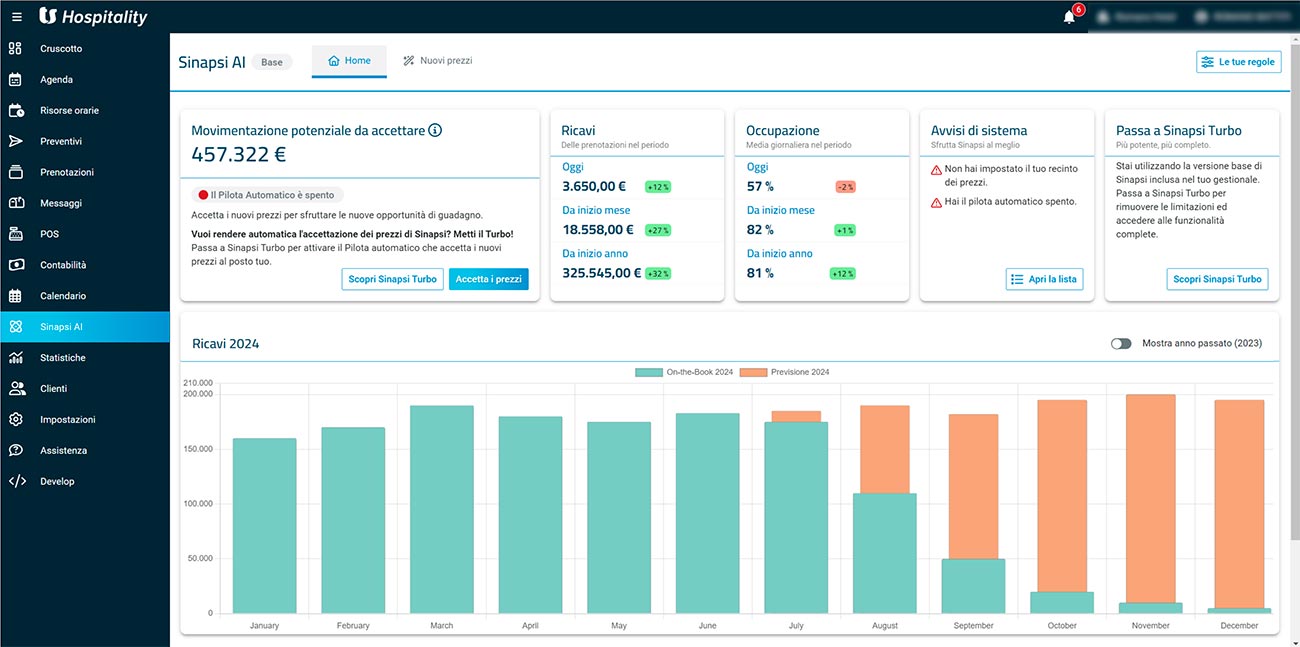Click the Statistiche chart icon
Screen dimensions: 1300x647
(15, 358)
